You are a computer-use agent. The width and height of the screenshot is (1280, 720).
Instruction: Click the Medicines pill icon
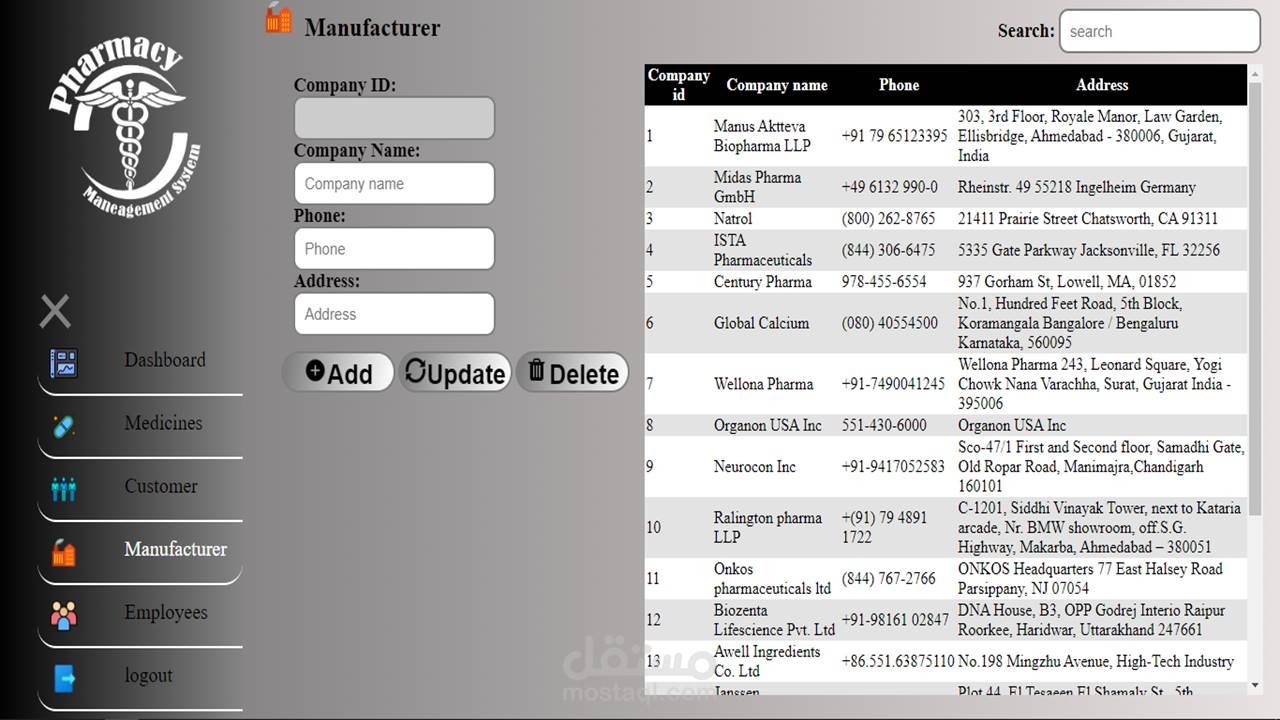pos(64,427)
